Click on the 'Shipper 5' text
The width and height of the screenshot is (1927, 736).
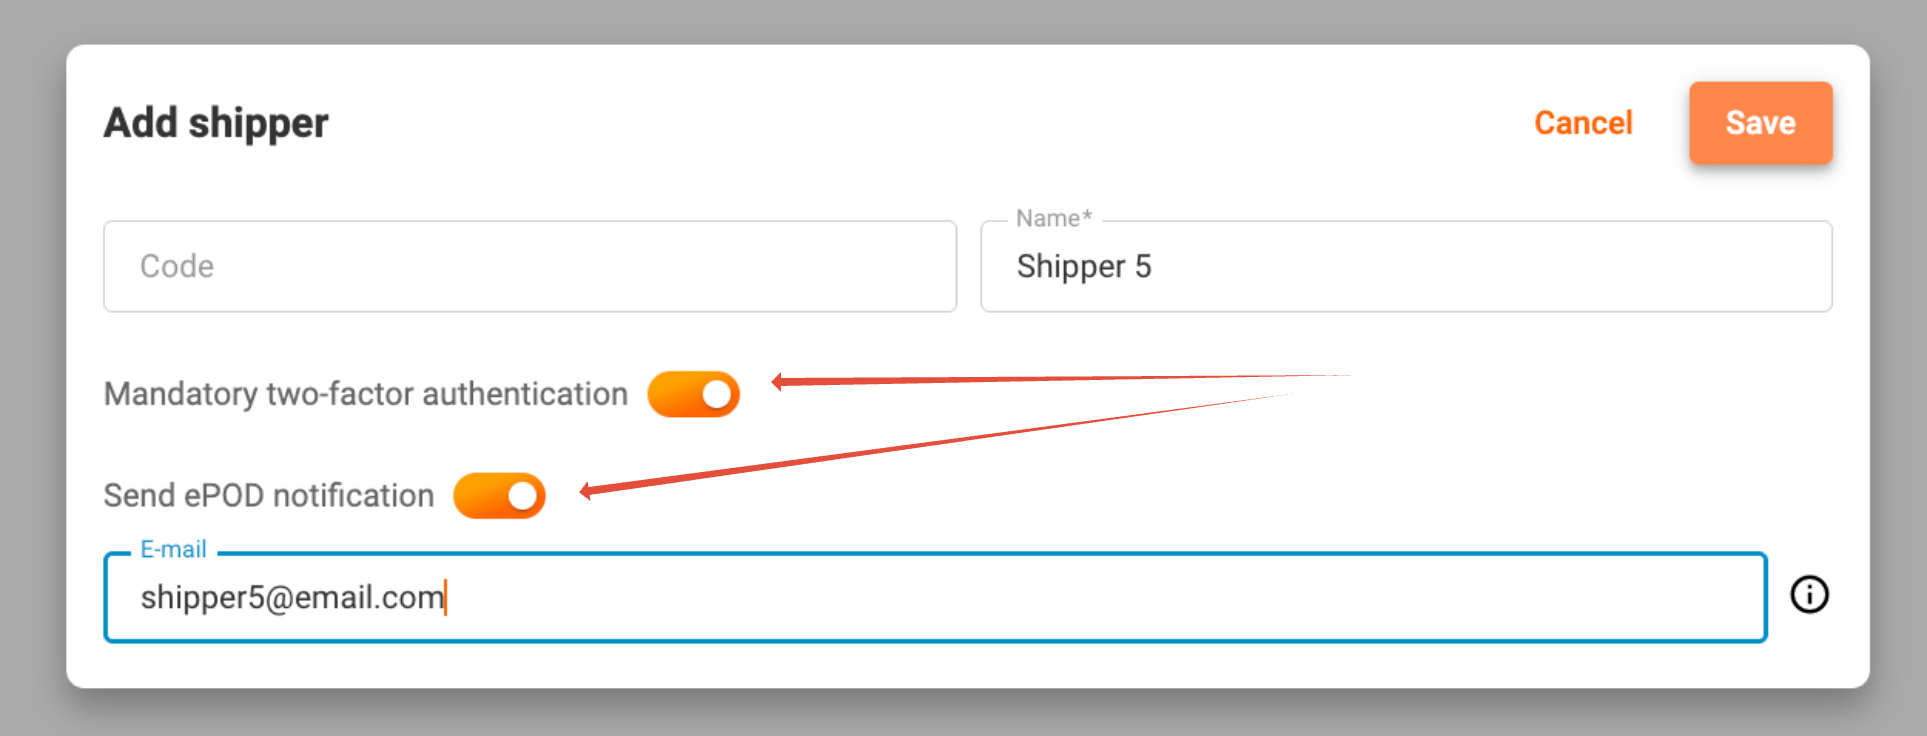1084,266
